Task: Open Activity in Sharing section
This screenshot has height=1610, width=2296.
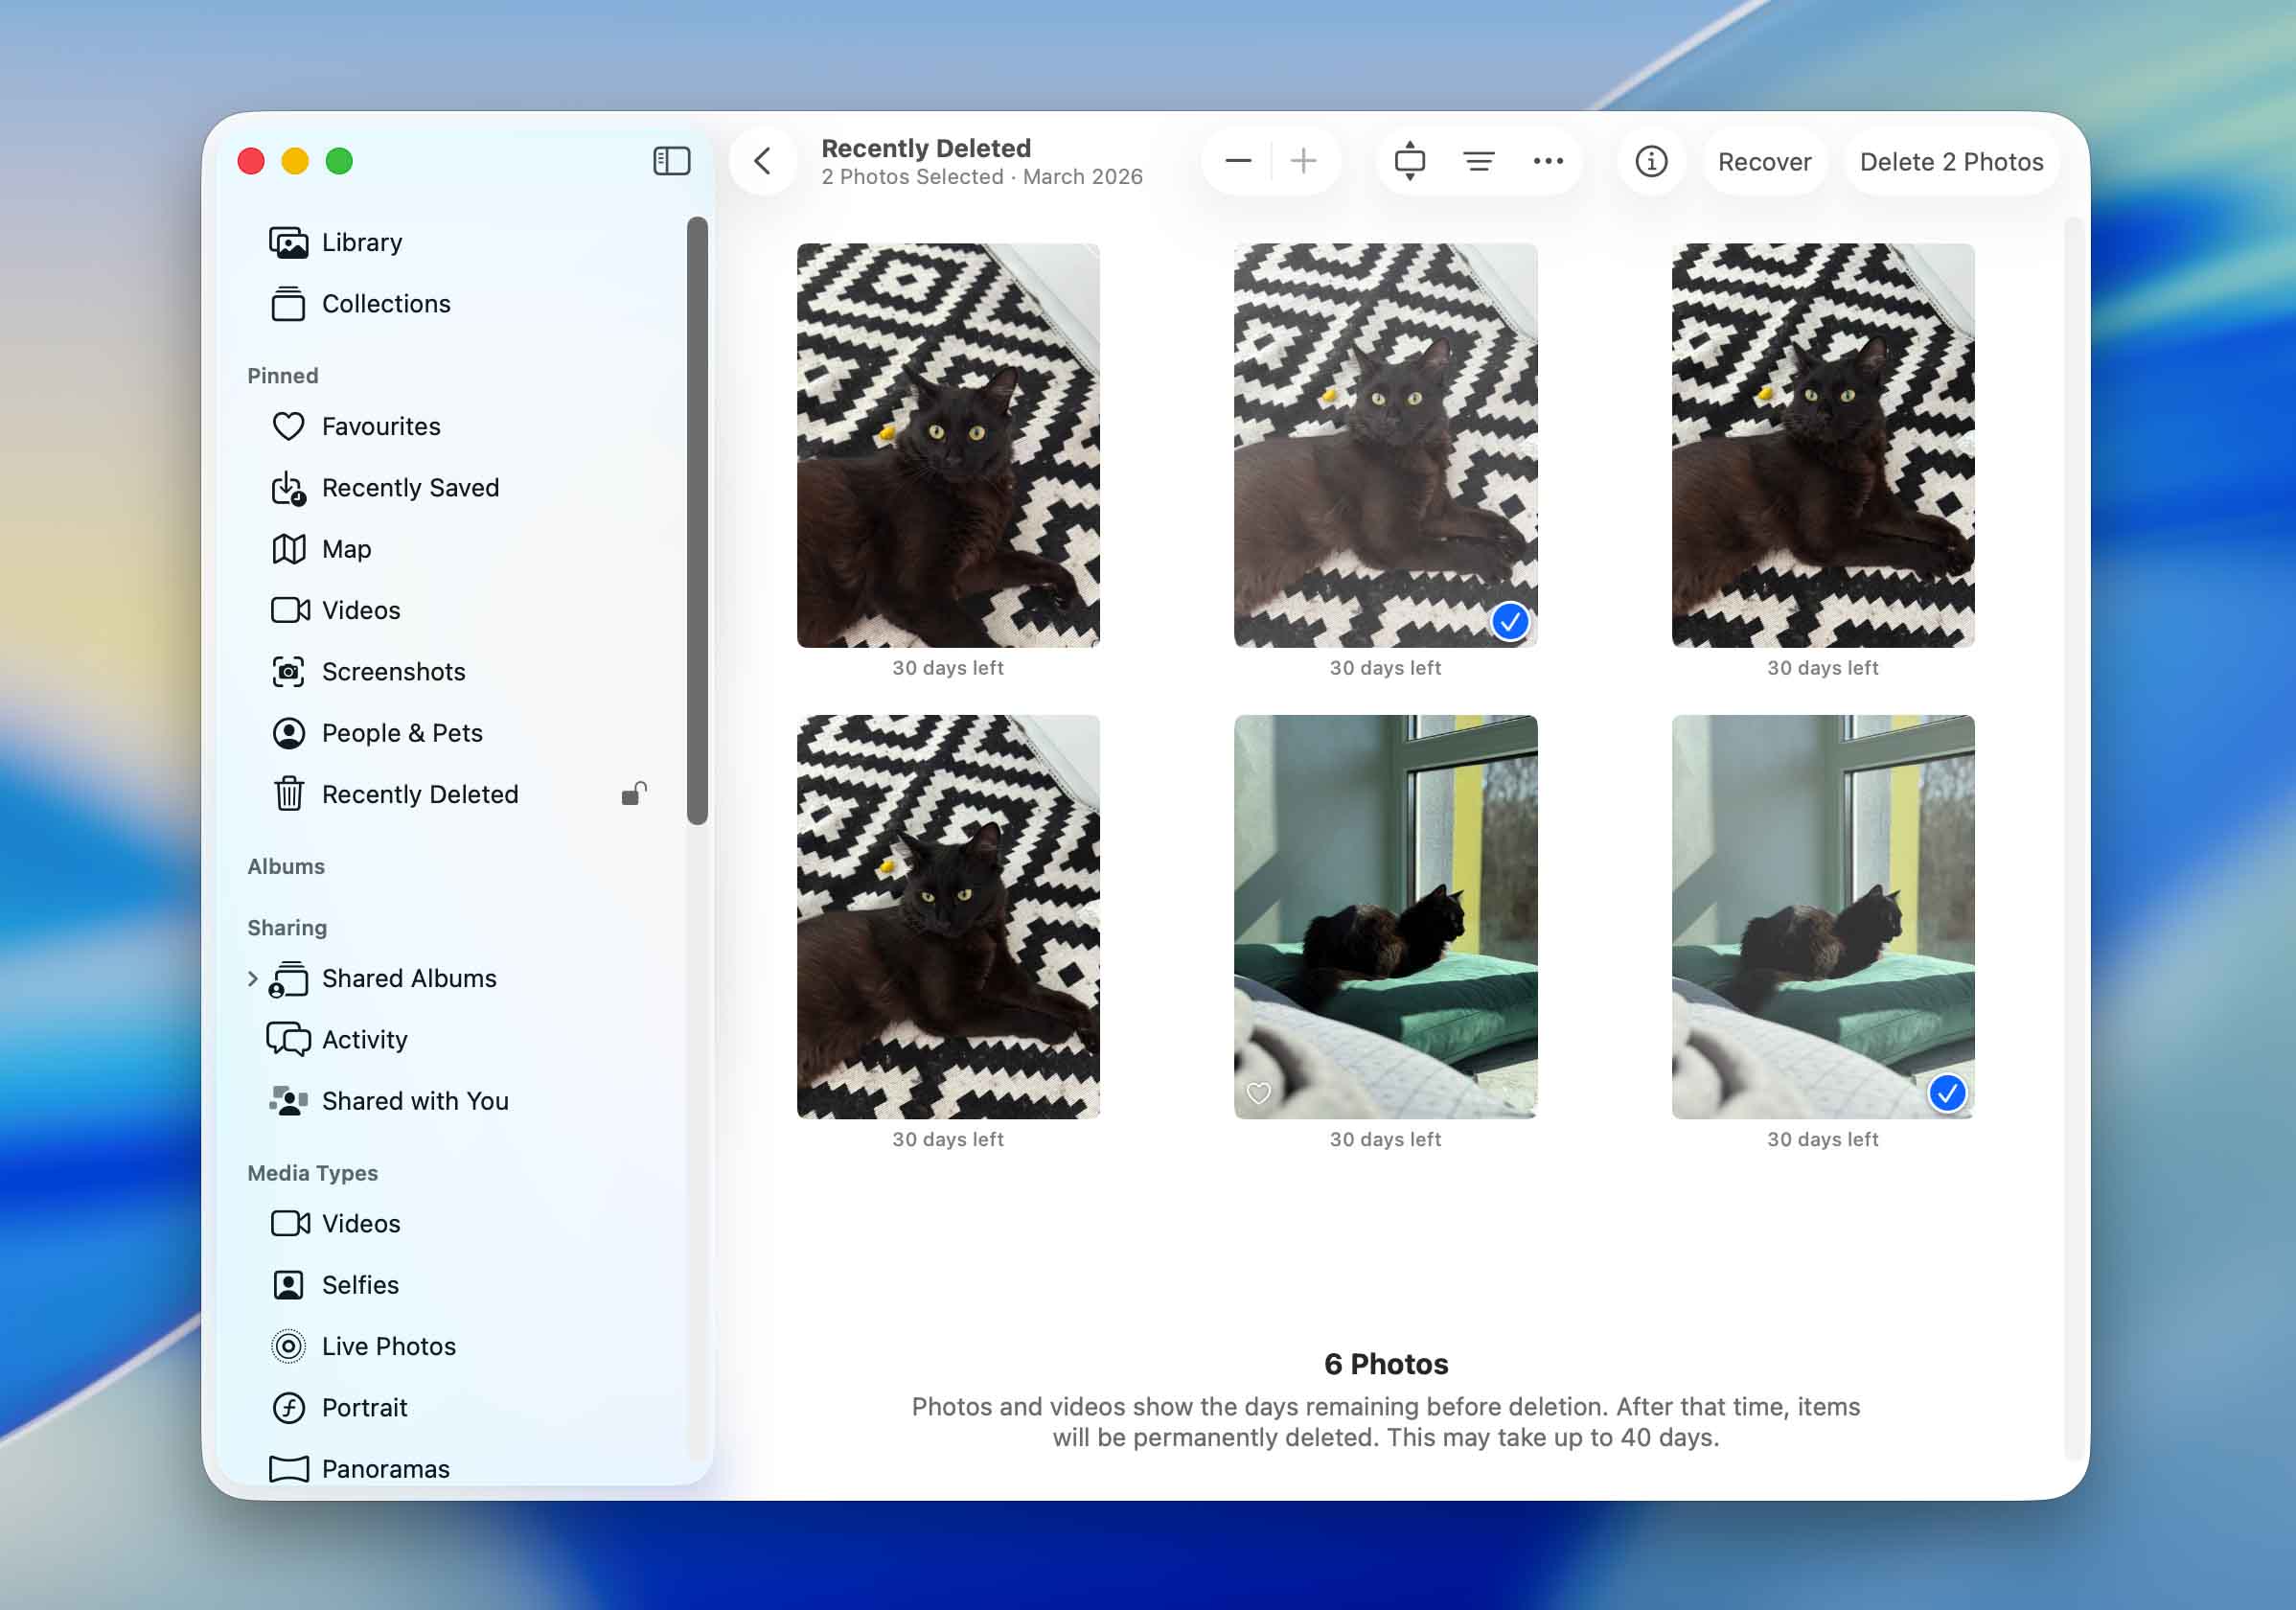Action: [460, 1040]
